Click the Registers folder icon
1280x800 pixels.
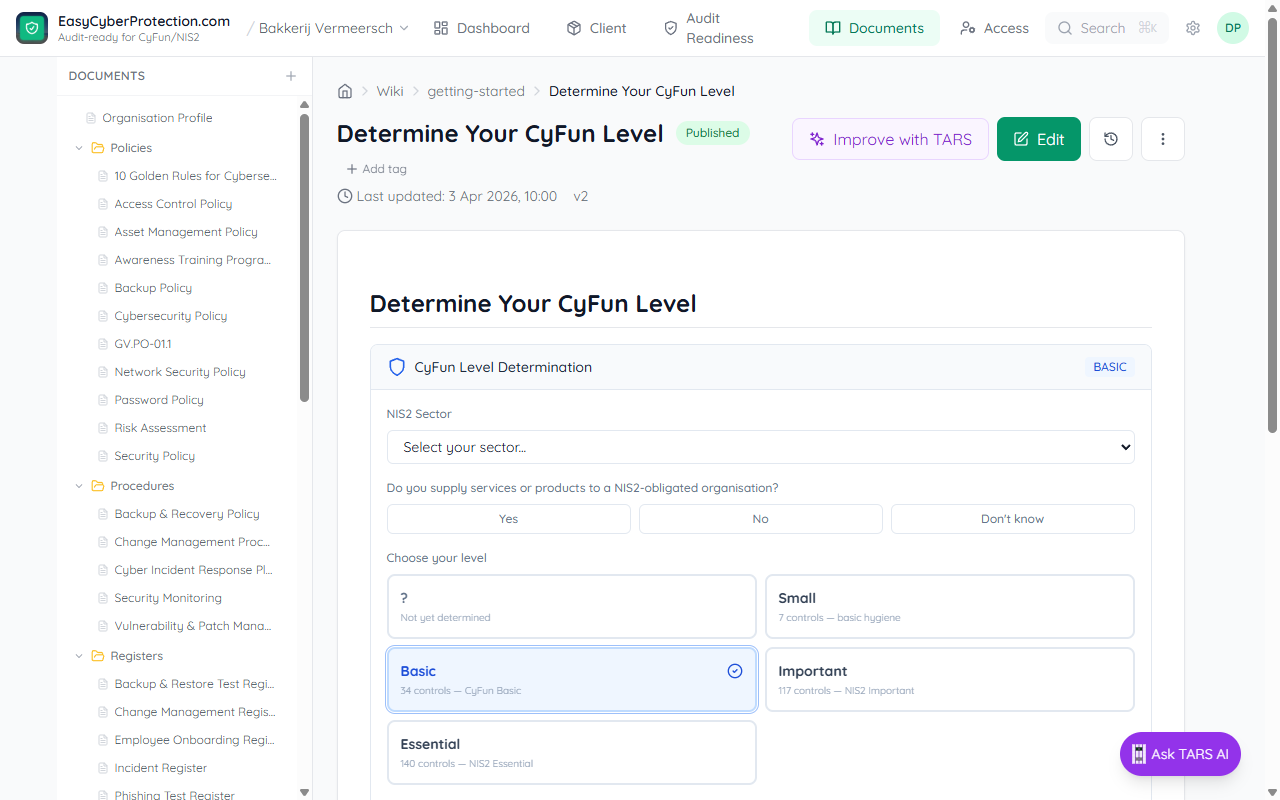[x=98, y=656]
